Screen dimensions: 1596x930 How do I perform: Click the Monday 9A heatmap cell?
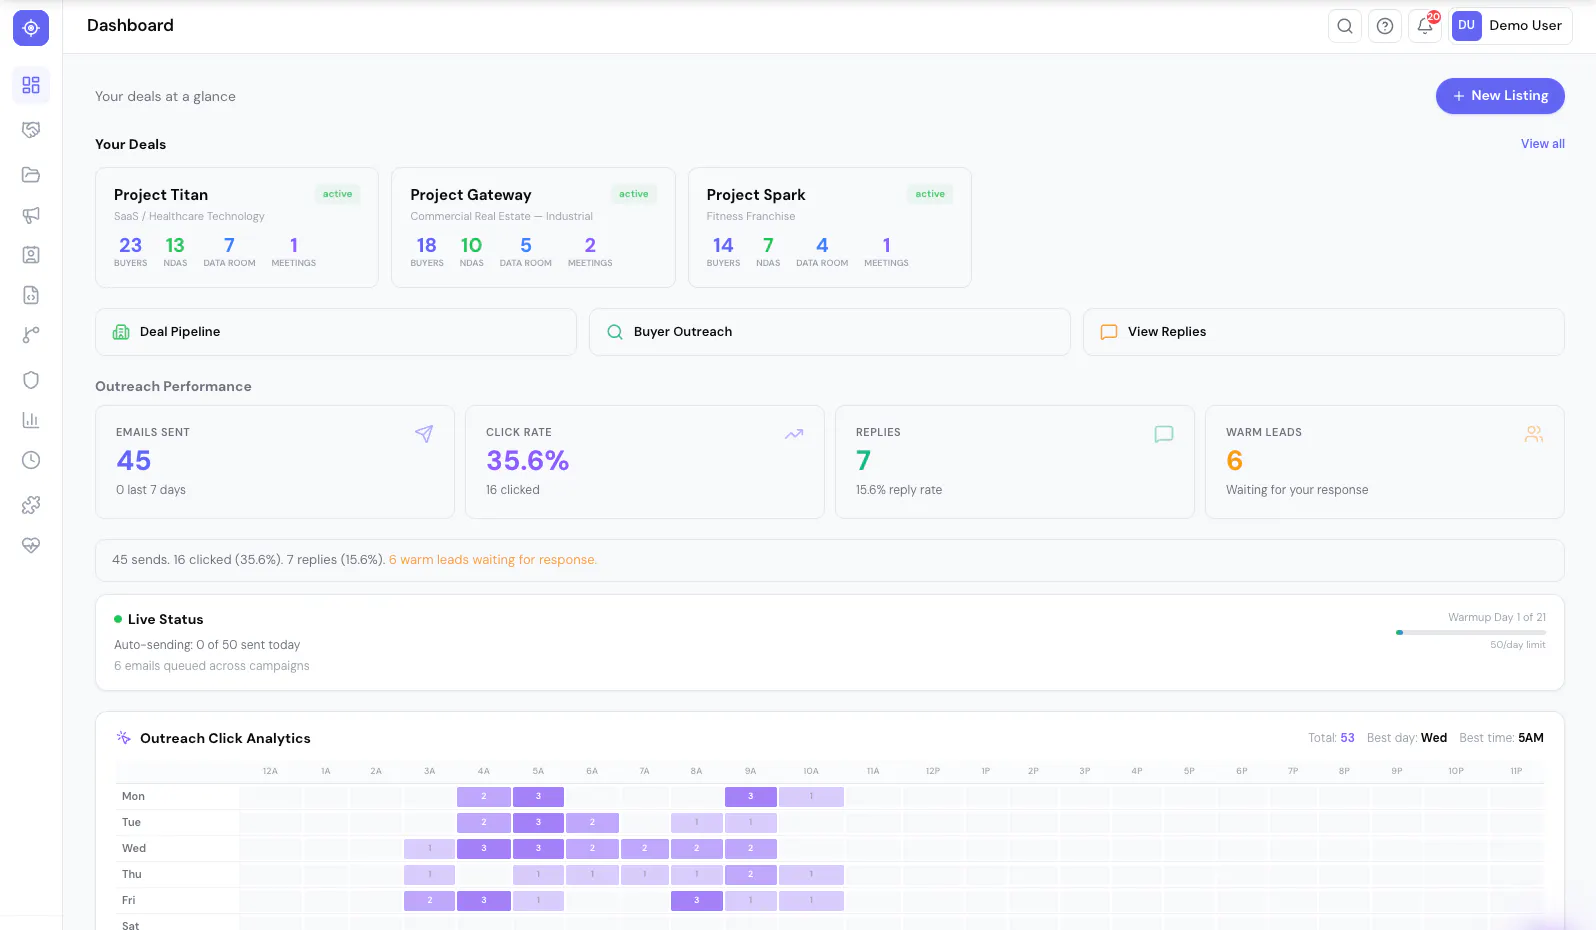751,797
